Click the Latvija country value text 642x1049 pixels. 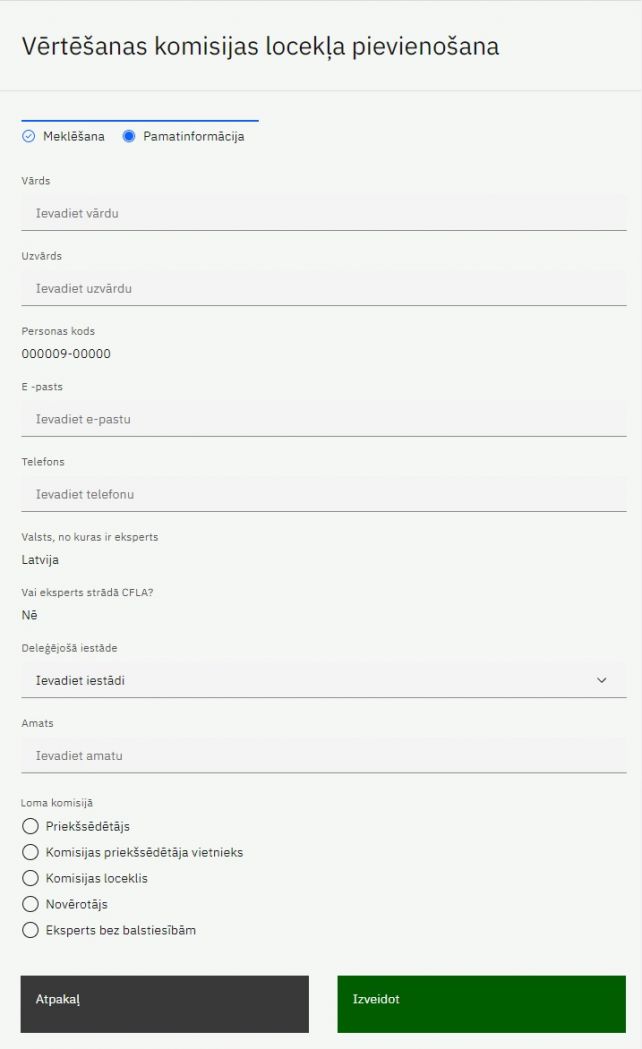click(x=40, y=560)
